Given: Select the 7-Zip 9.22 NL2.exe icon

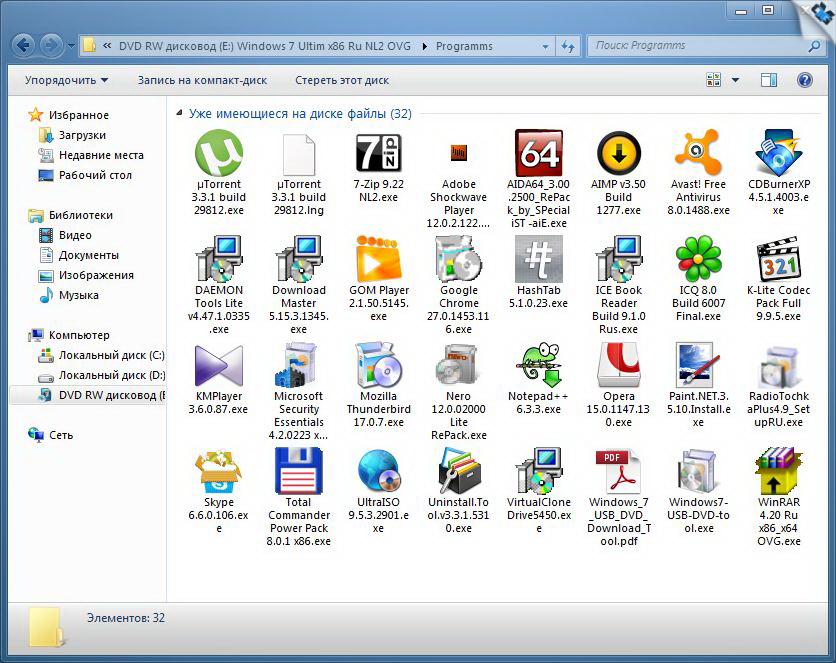Looking at the screenshot, I should point(379,153).
